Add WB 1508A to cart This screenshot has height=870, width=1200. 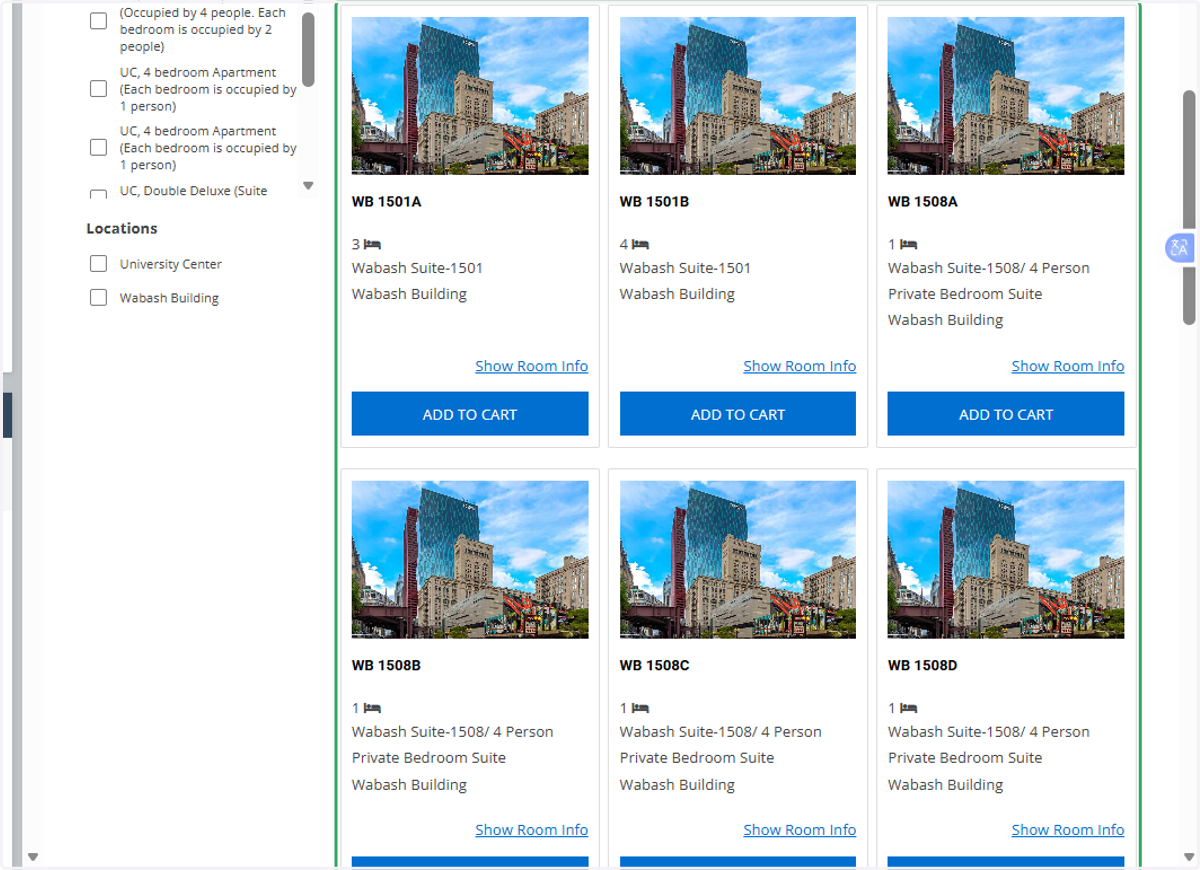coord(1006,414)
